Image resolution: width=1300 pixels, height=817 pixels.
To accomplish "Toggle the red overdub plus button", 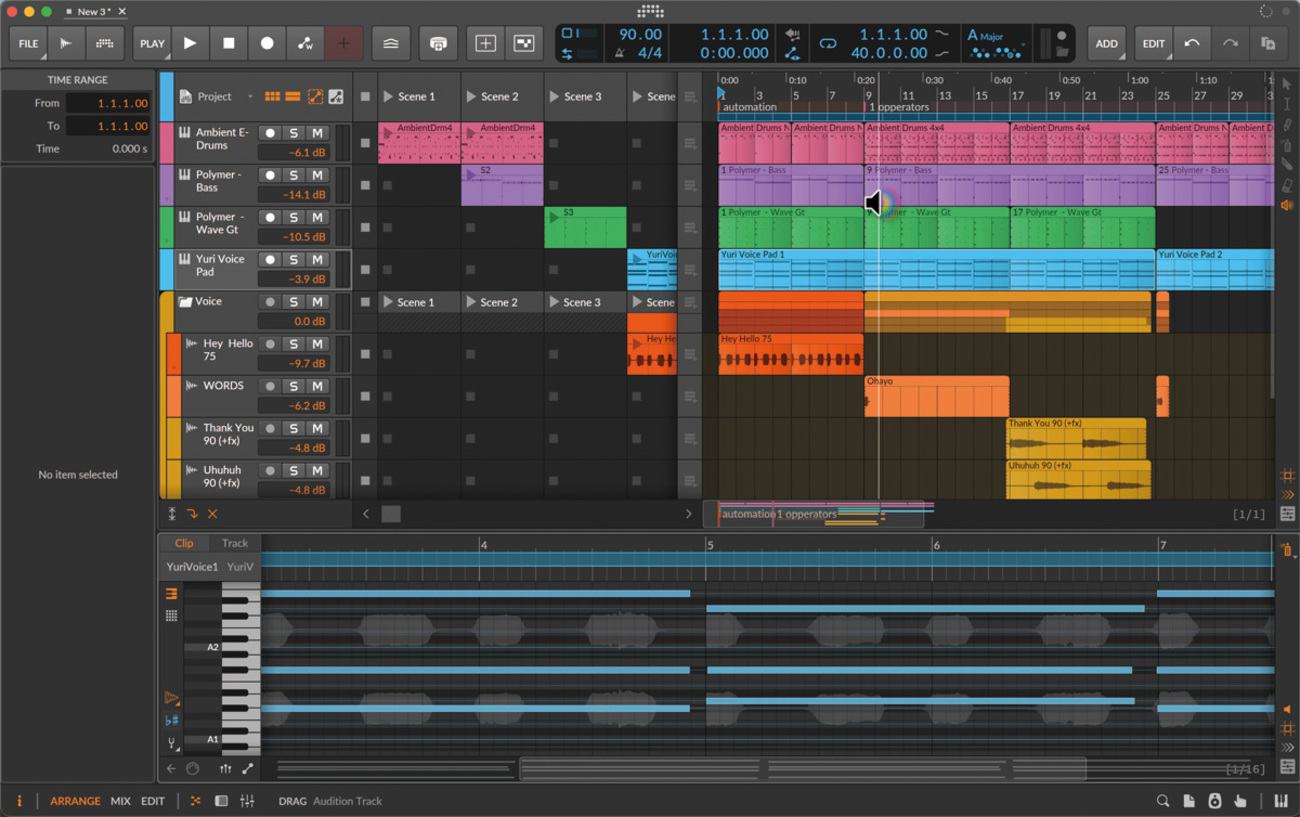I will [x=344, y=44].
